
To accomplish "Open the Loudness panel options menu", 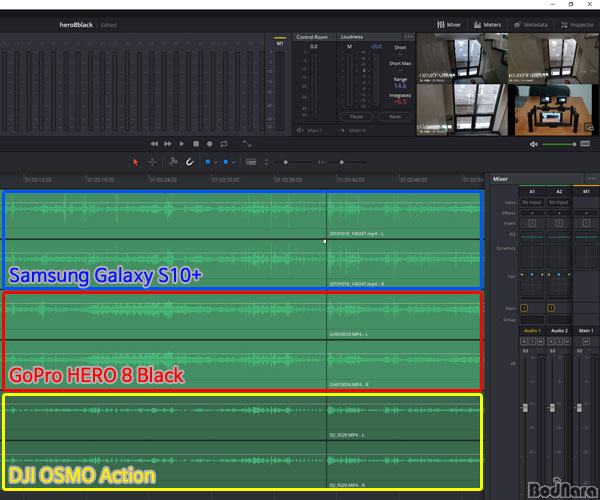I will click(x=408, y=36).
